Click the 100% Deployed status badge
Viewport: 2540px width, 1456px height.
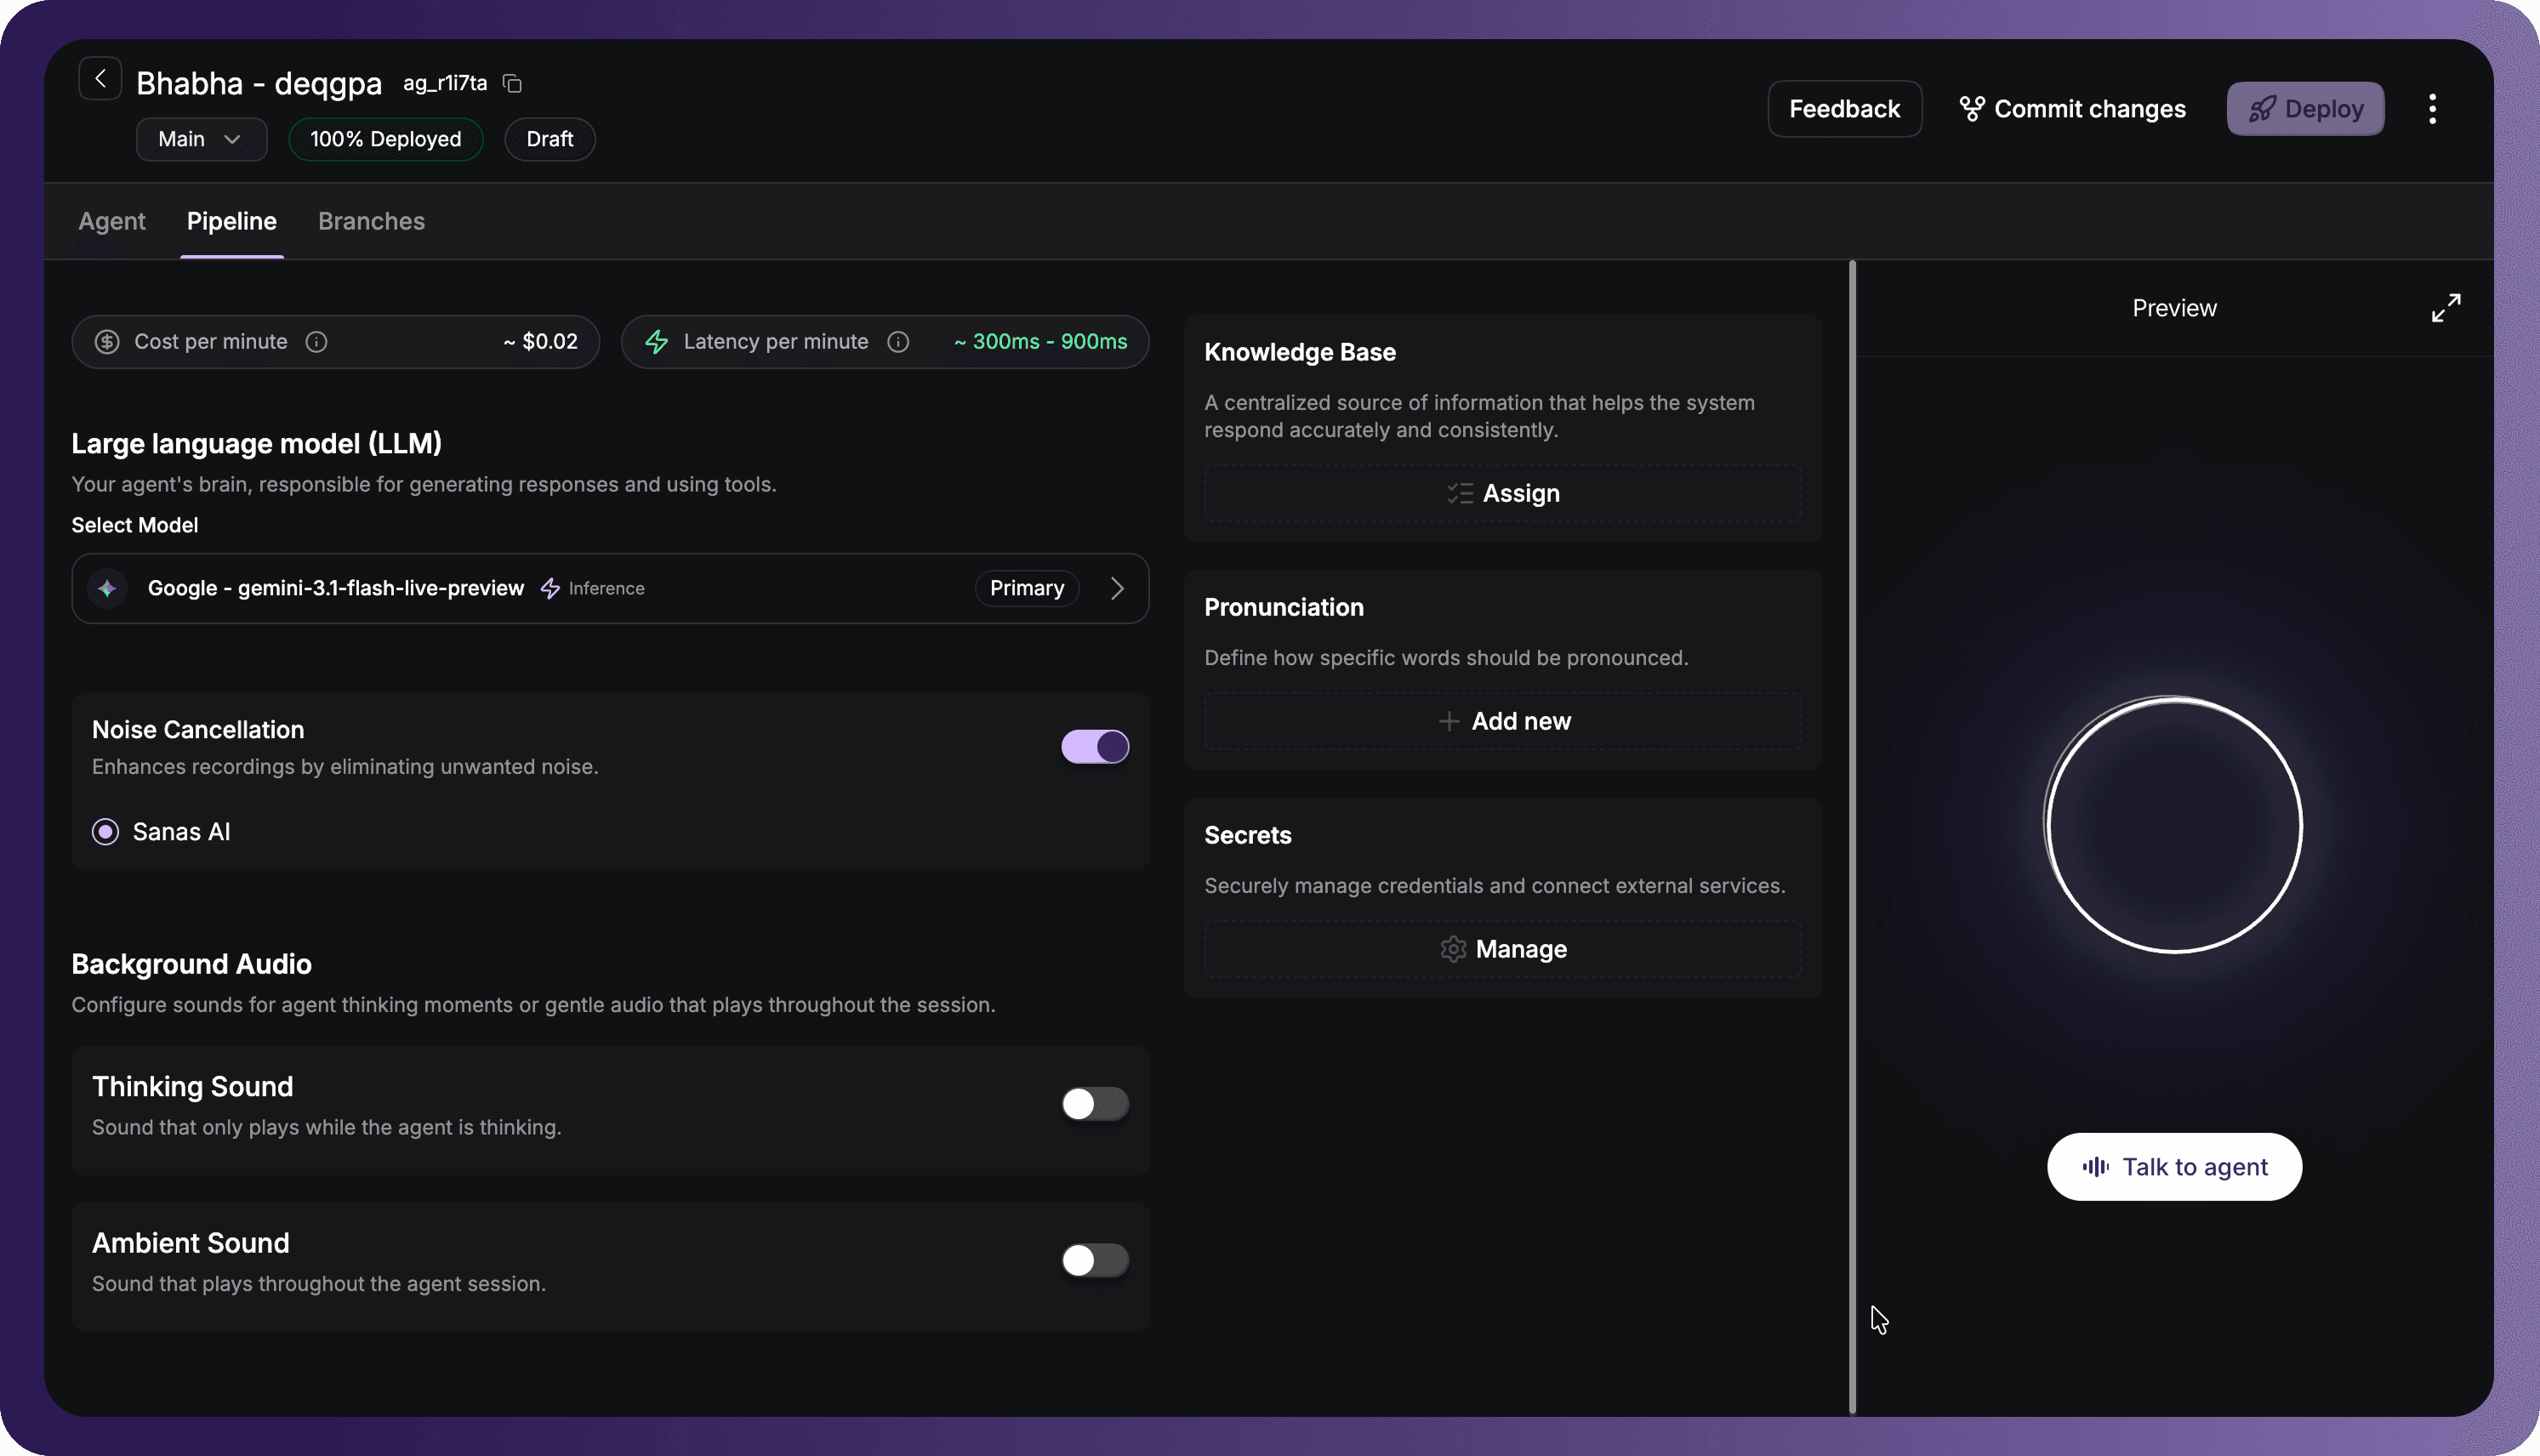coord(385,139)
